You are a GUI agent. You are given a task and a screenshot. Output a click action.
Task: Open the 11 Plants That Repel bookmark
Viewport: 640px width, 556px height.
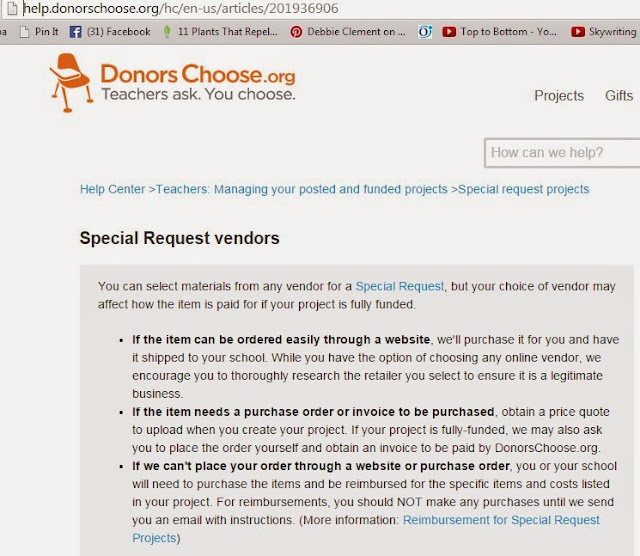[x=220, y=32]
